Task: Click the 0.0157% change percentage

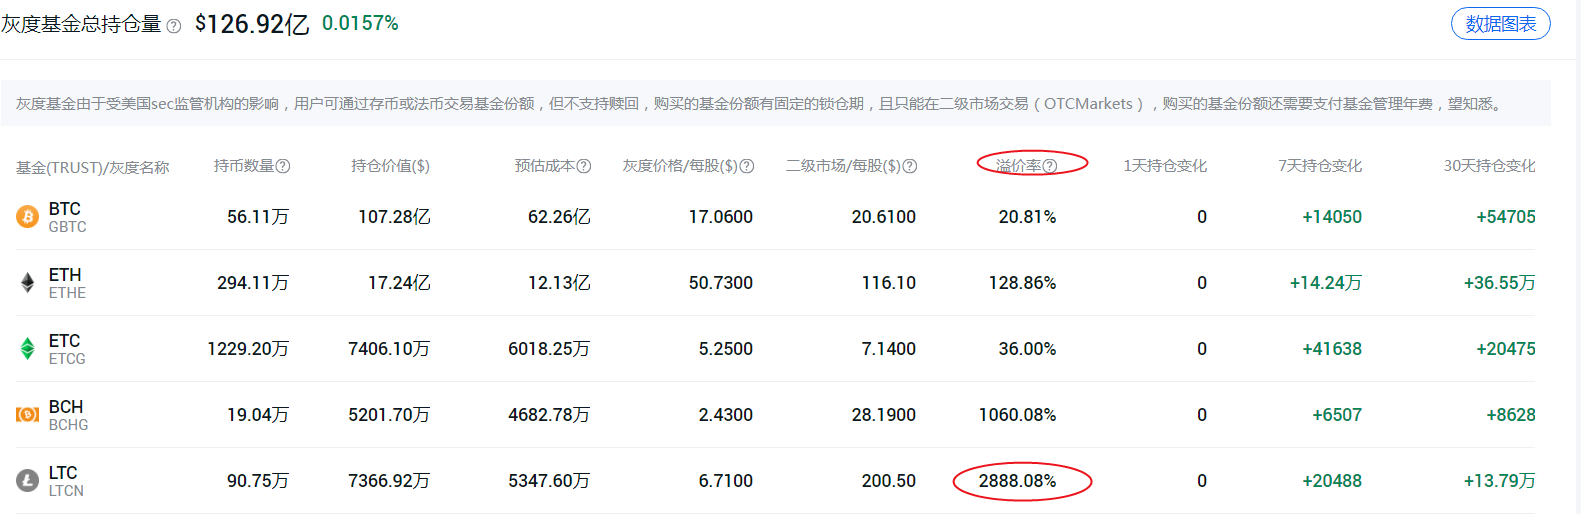Action: [x=360, y=23]
